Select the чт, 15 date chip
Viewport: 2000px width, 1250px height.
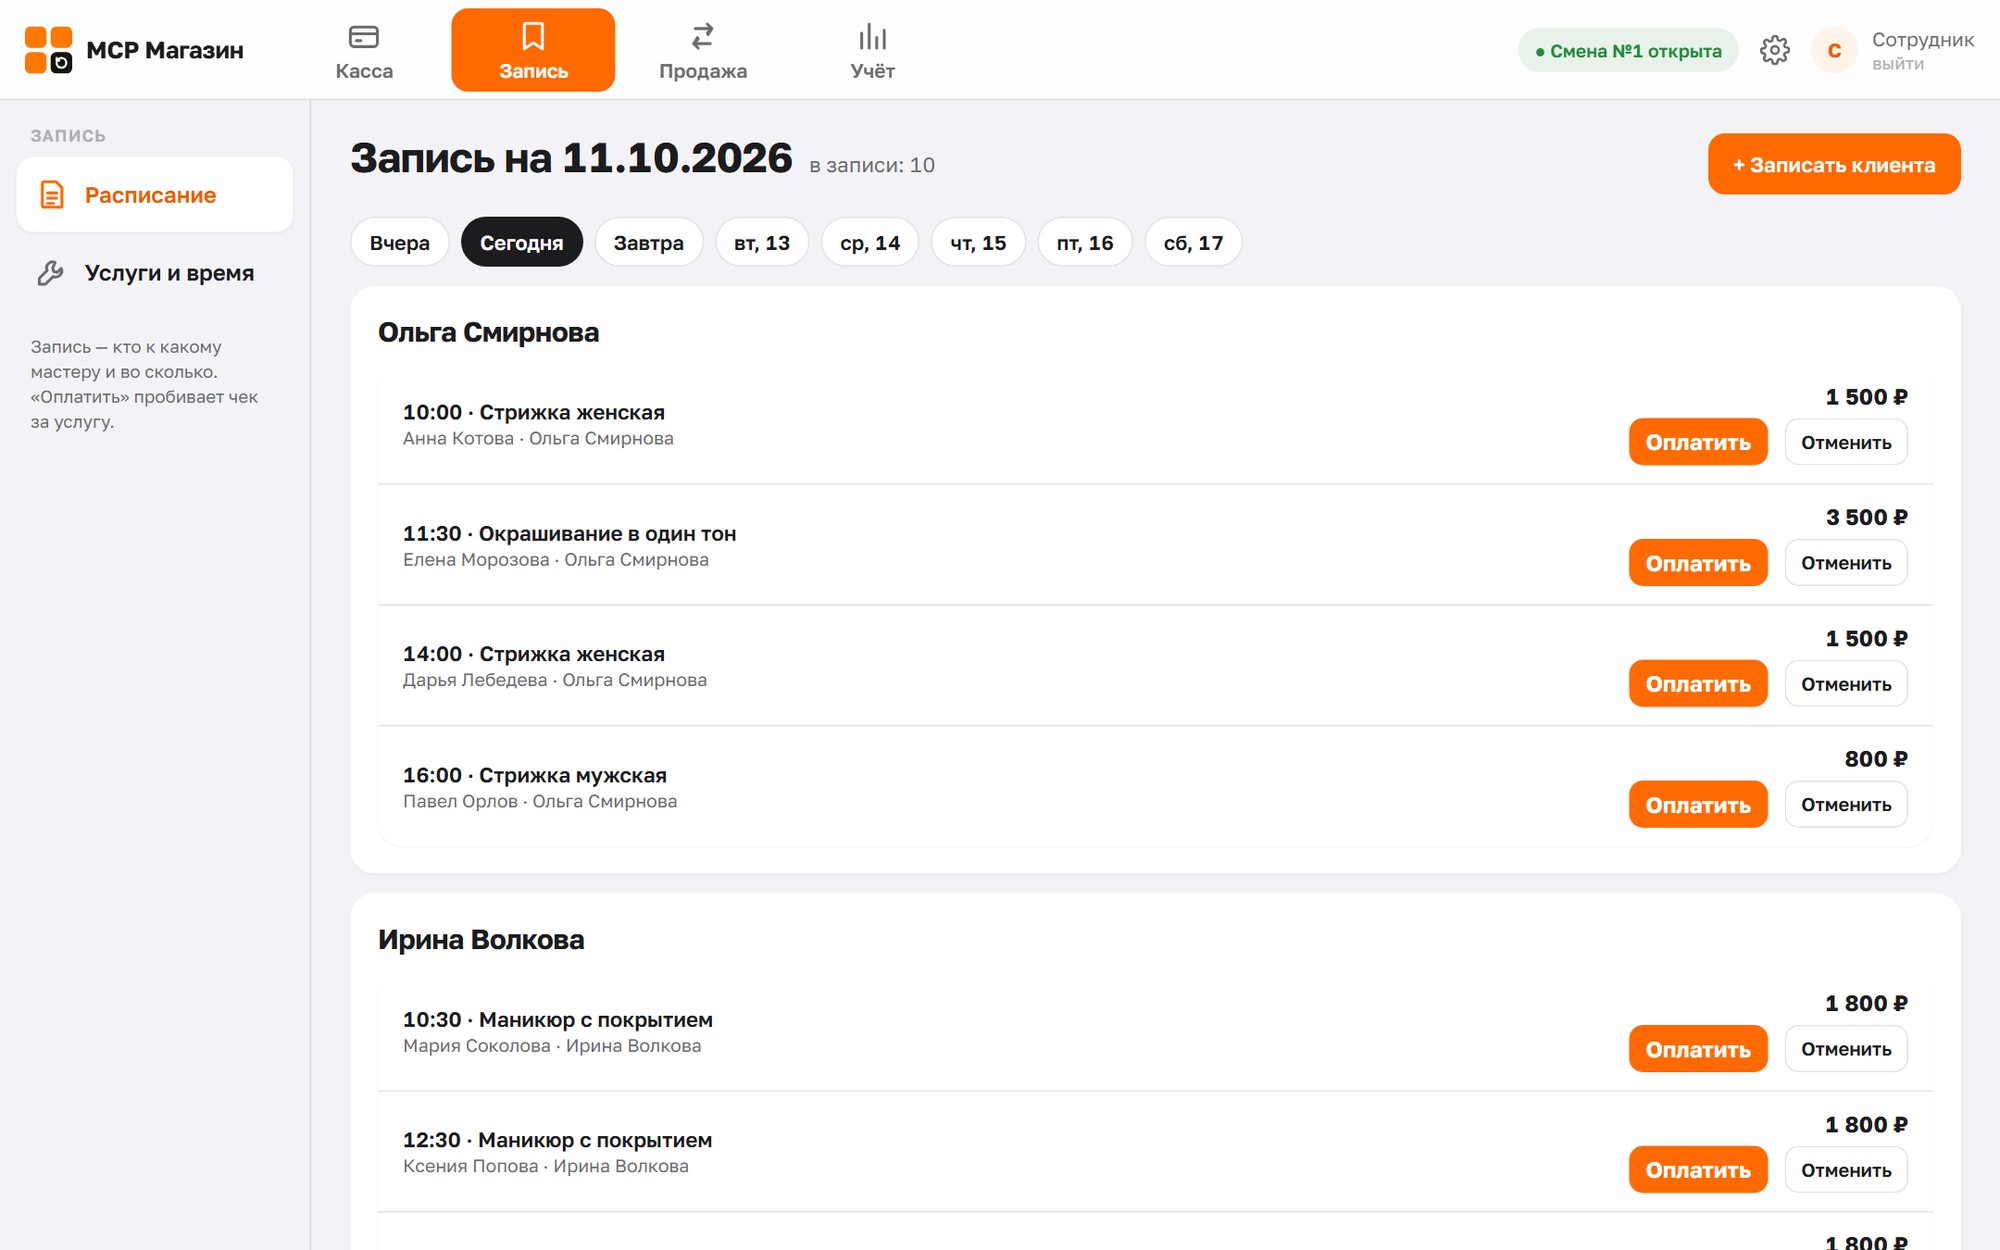[x=978, y=242]
